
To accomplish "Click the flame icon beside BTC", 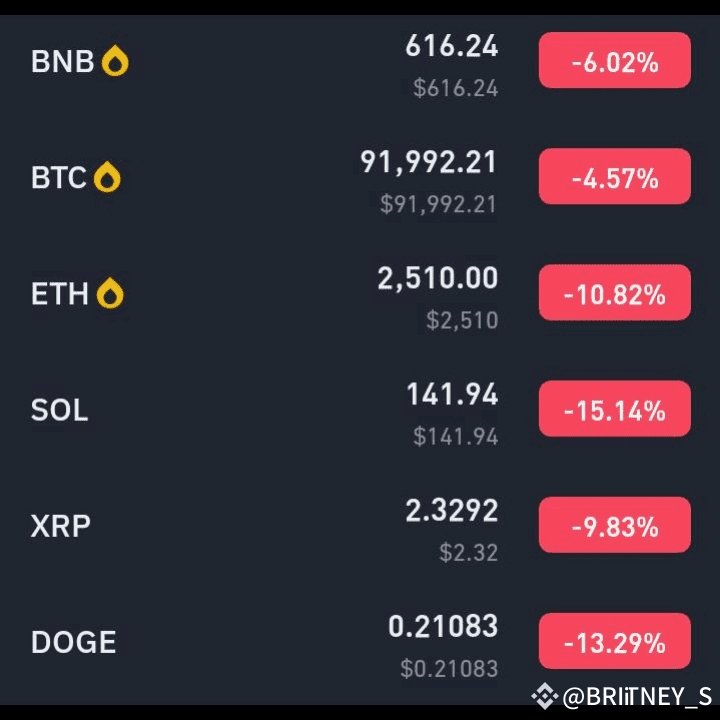I will [107, 177].
